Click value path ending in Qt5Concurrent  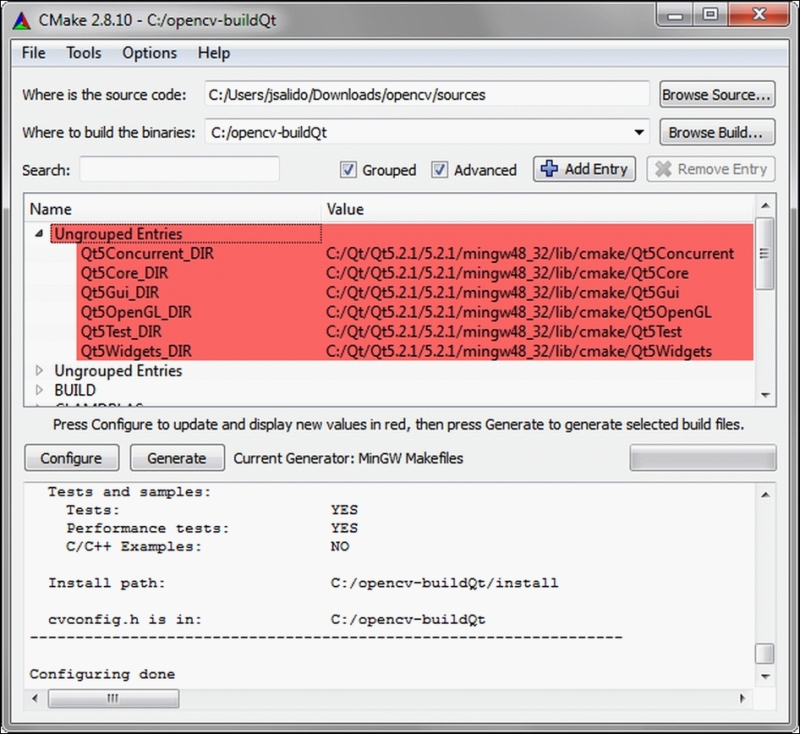pos(530,254)
